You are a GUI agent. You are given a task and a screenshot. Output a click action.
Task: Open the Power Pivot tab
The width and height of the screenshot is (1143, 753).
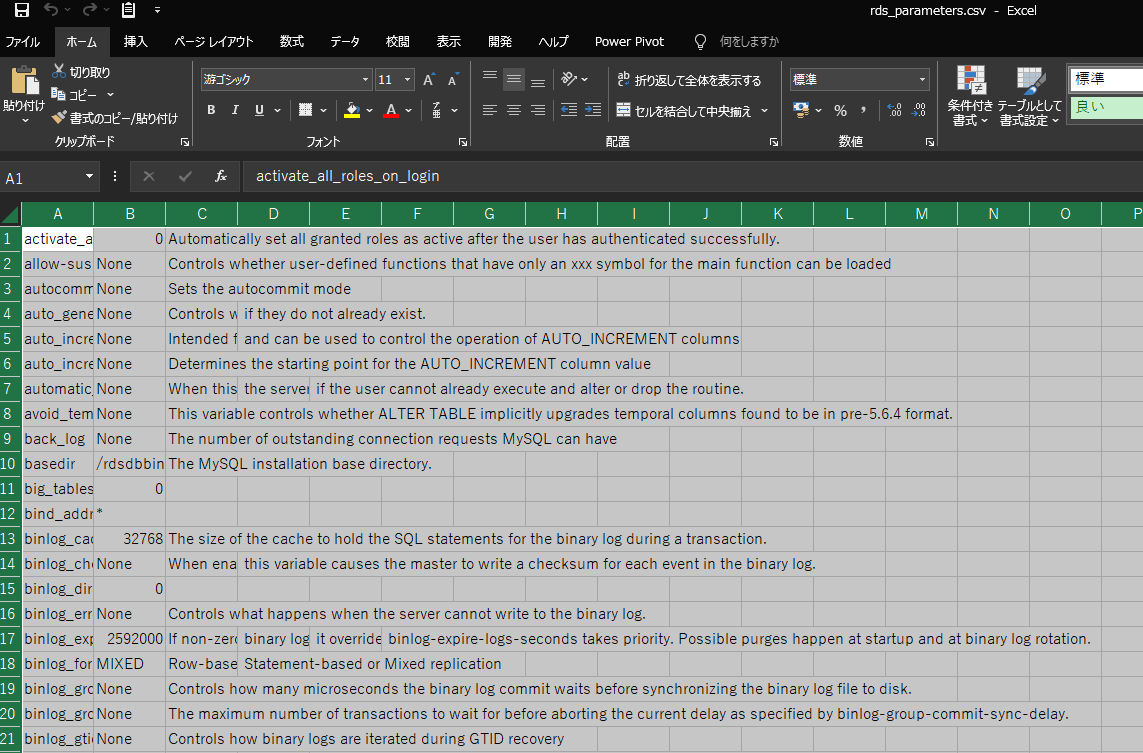pyautogui.click(x=629, y=42)
